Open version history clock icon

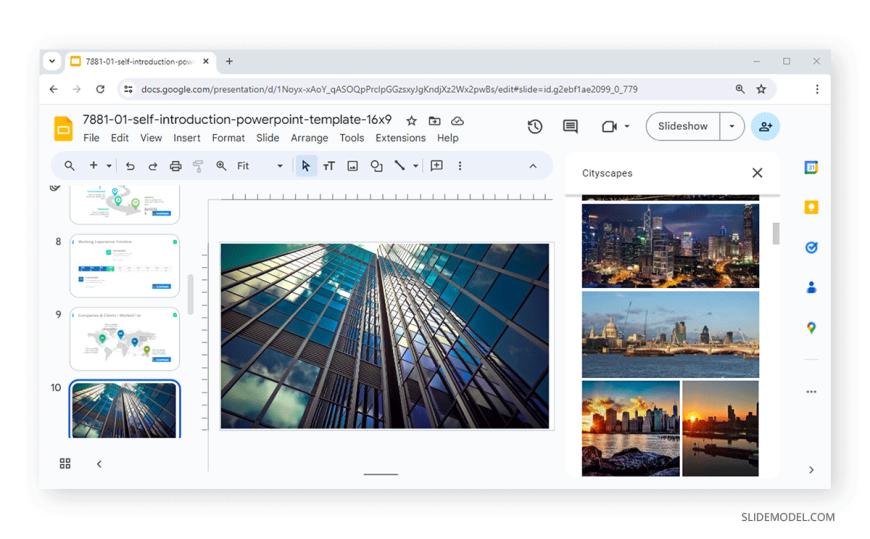(x=535, y=127)
